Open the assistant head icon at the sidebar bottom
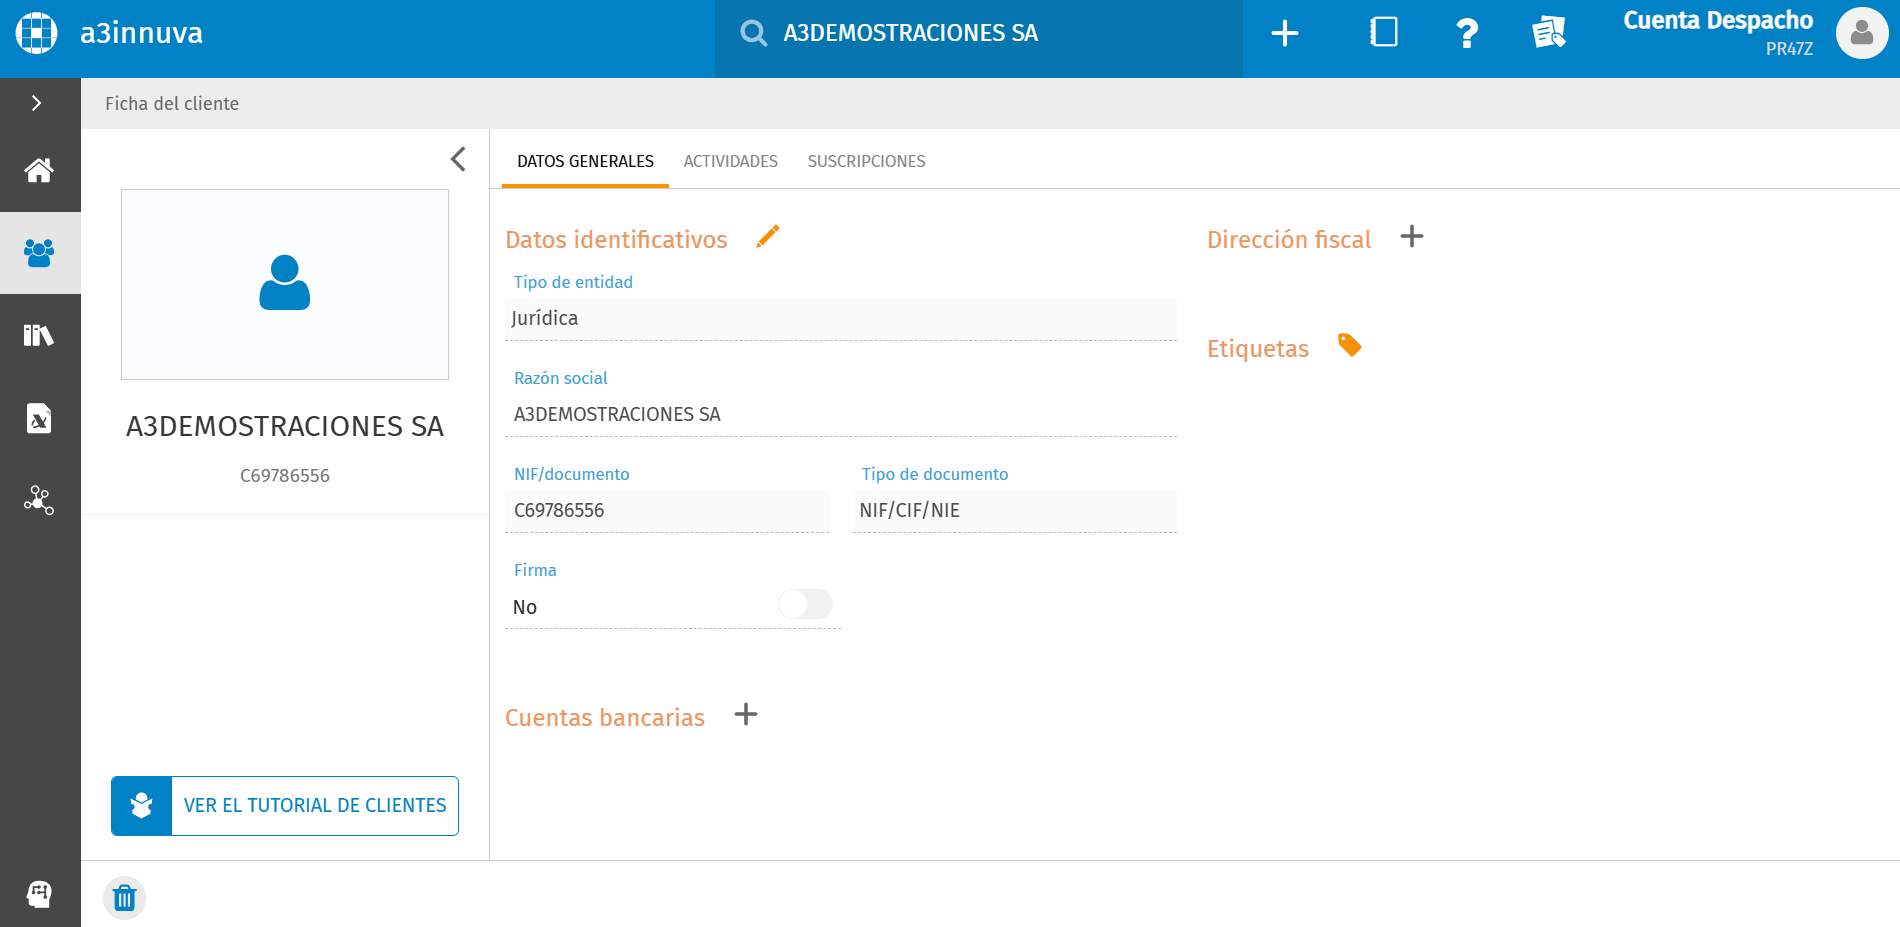1900x927 pixels. point(39,893)
